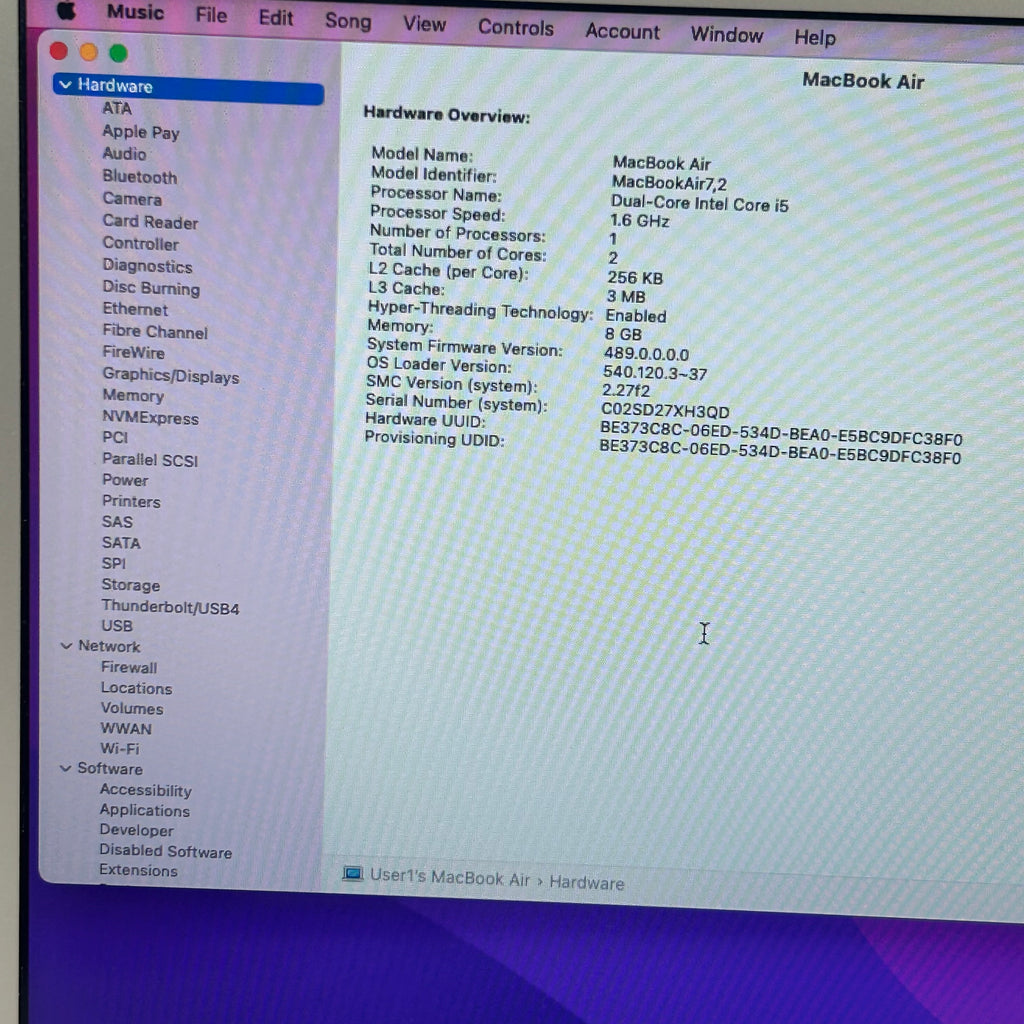This screenshot has width=1024, height=1024.
Task: Select SATA in the sidebar
Action: coord(121,542)
